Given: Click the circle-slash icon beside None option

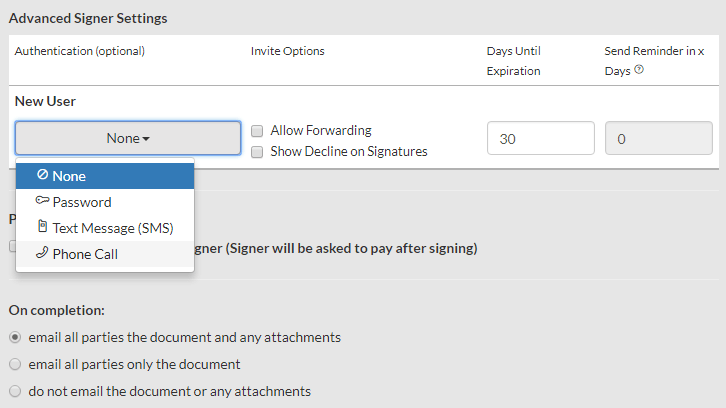Looking at the screenshot, I should click(x=42, y=175).
